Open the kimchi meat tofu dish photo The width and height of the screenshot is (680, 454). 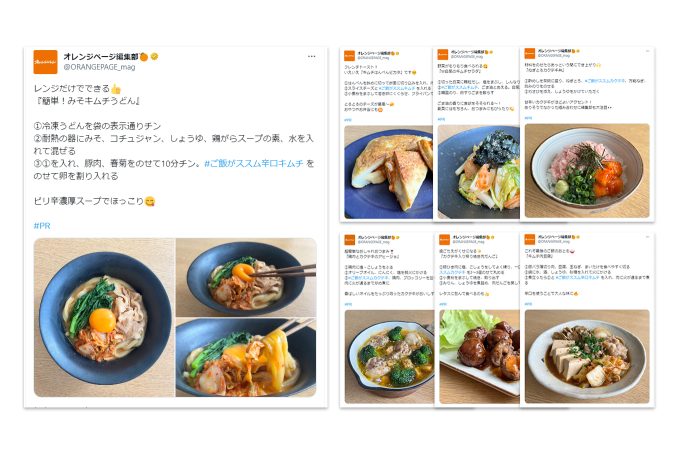(587, 356)
